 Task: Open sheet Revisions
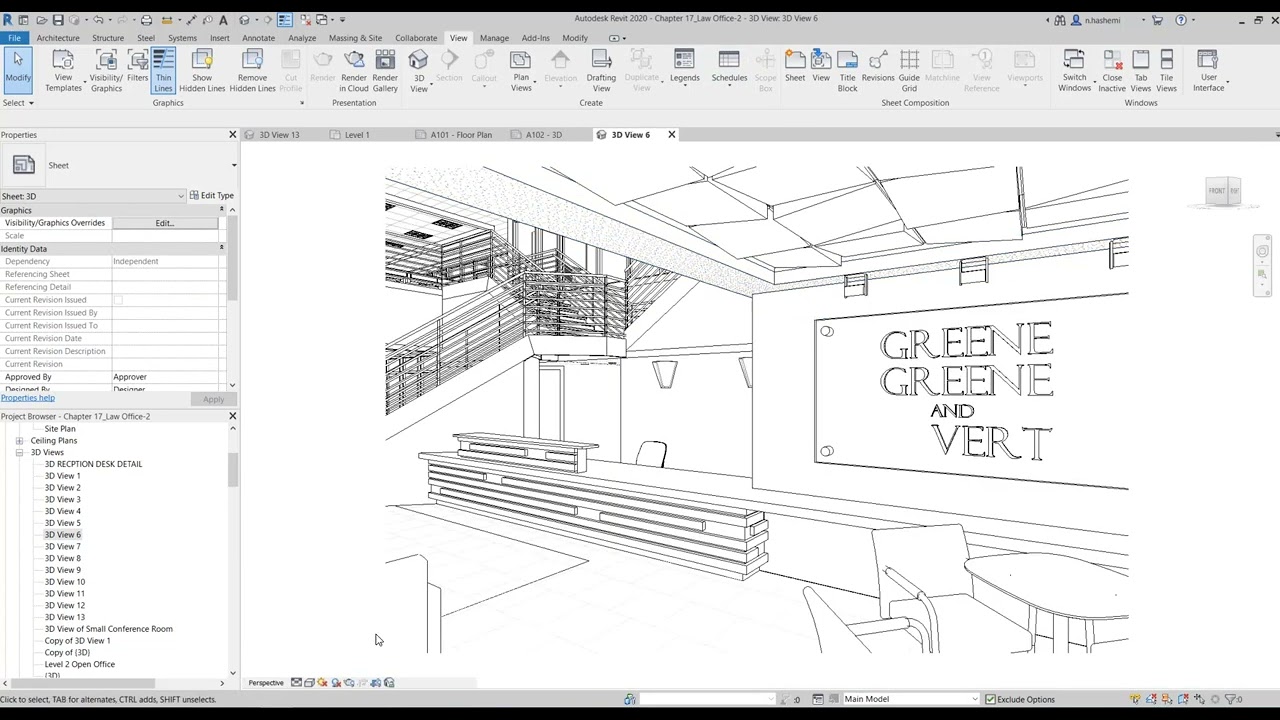(x=878, y=68)
